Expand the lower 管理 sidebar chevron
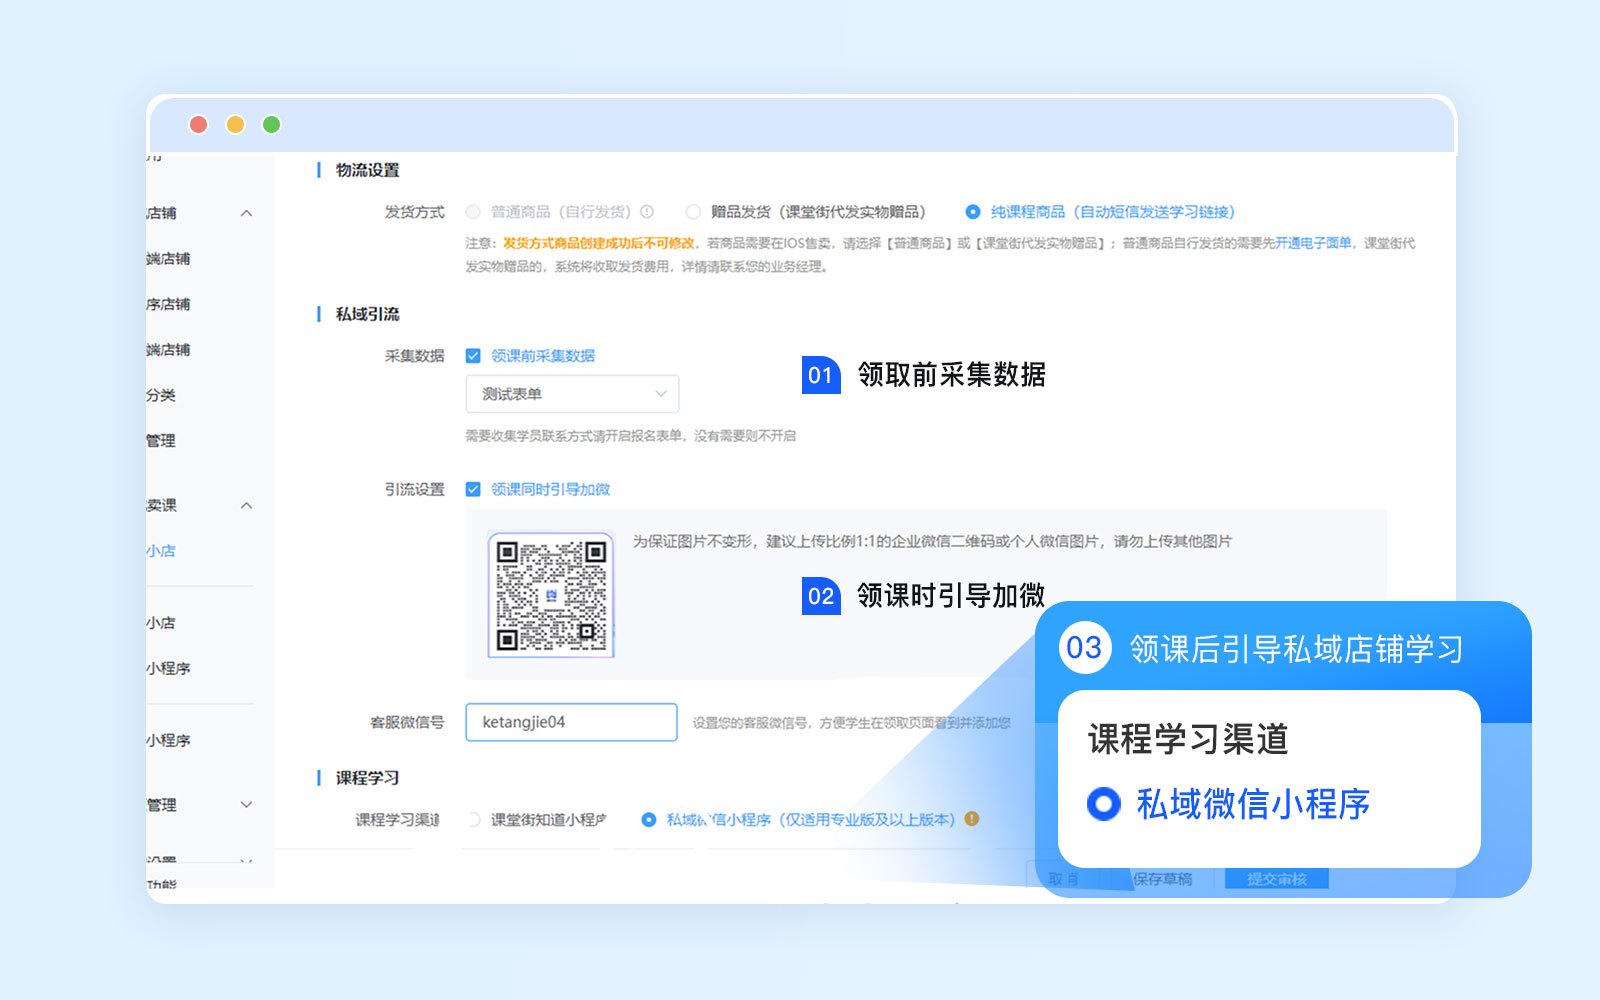Screen dimensions: 1600x1000 (x=247, y=804)
